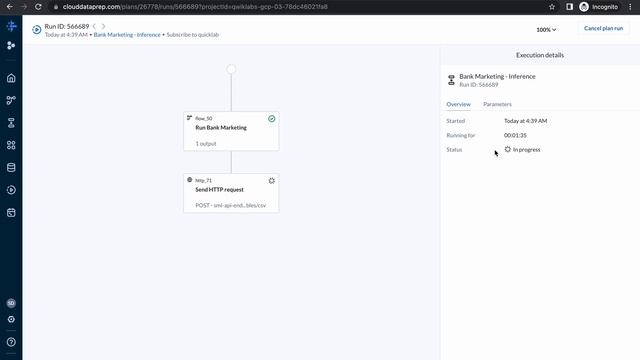Click the Dataprep logo at top of sidebar
640x360 pixels.
[11, 26]
